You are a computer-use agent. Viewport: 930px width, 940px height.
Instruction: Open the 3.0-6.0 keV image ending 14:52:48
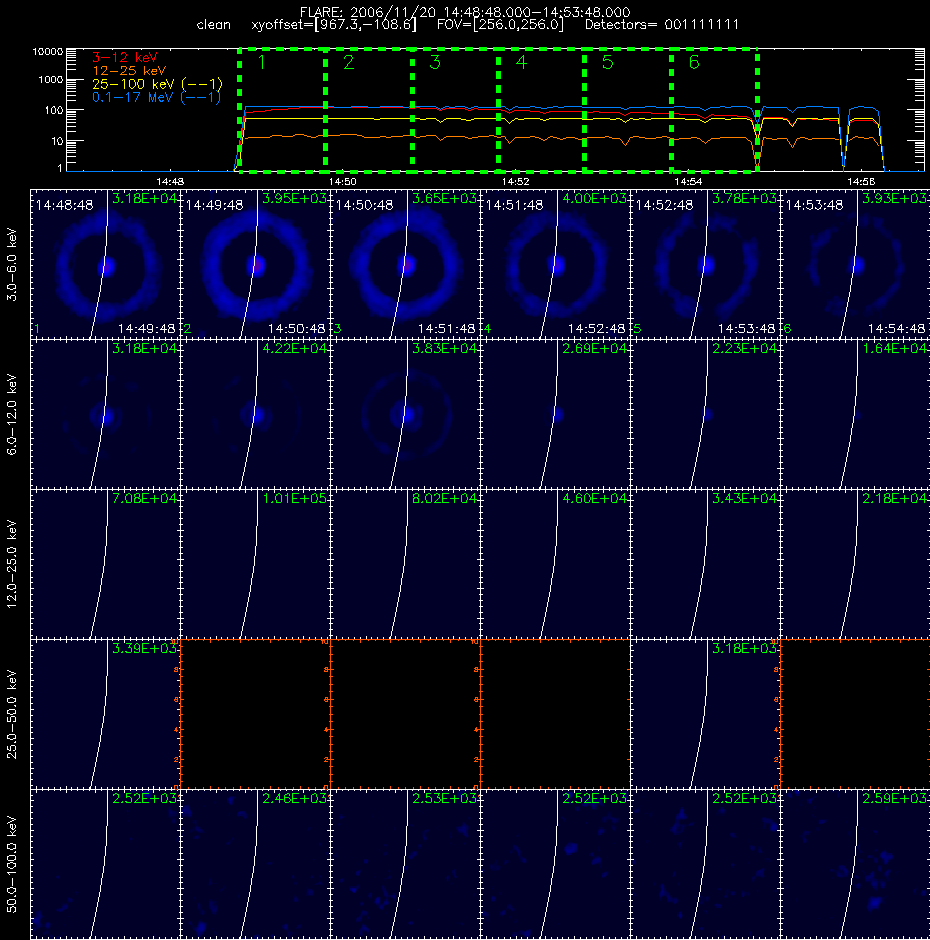555,264
